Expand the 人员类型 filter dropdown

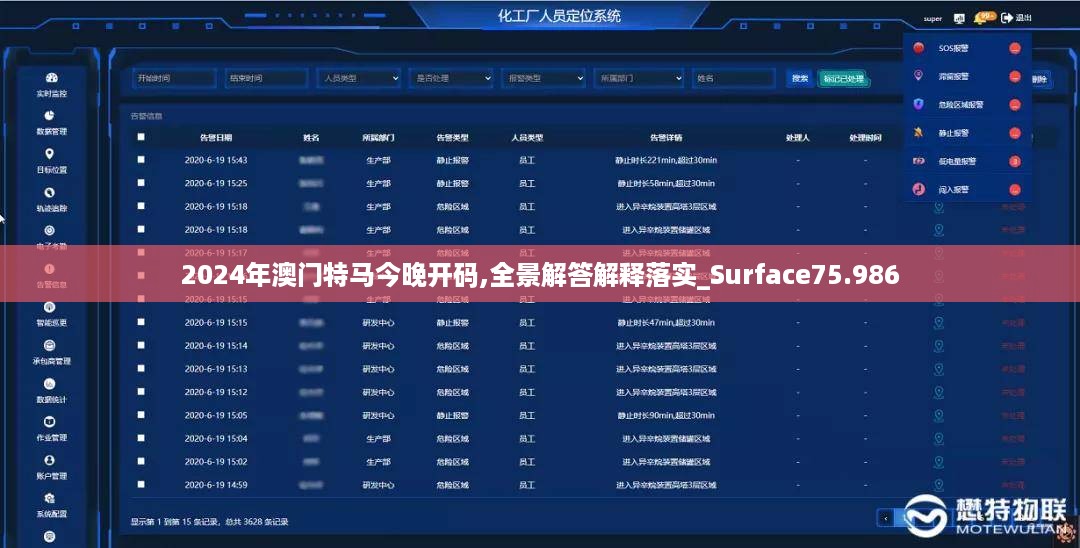click(359, 78)
